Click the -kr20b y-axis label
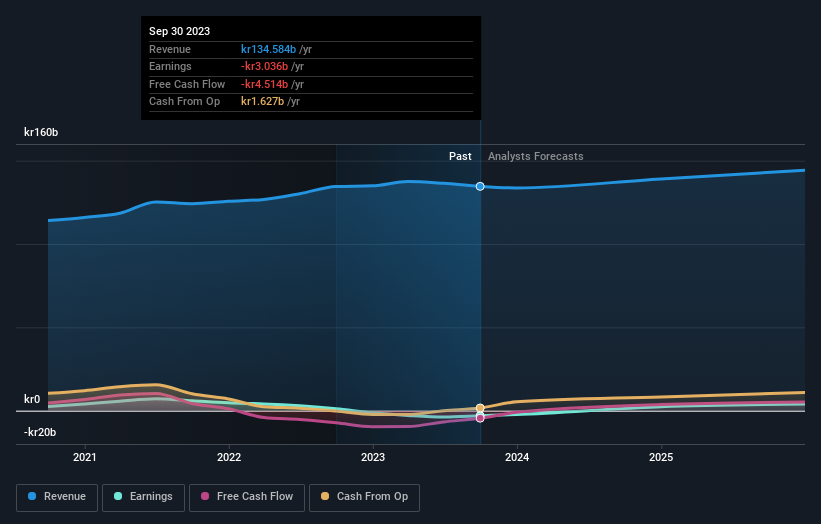Viewport: 821px width, 524px height. [40, 432]
